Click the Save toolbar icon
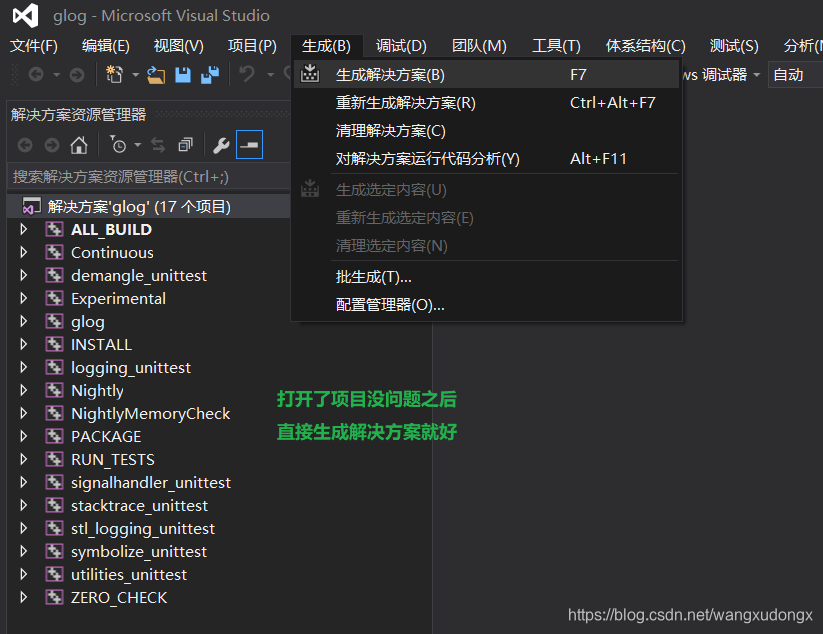This screenshot has height=634, width=823. coord(183,75)
